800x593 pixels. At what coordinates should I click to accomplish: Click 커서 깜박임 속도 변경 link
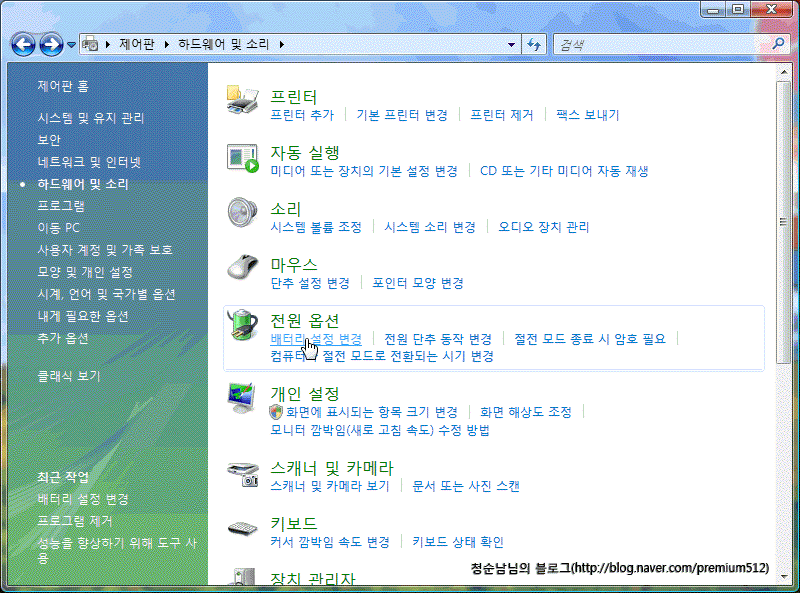[330, 542]
